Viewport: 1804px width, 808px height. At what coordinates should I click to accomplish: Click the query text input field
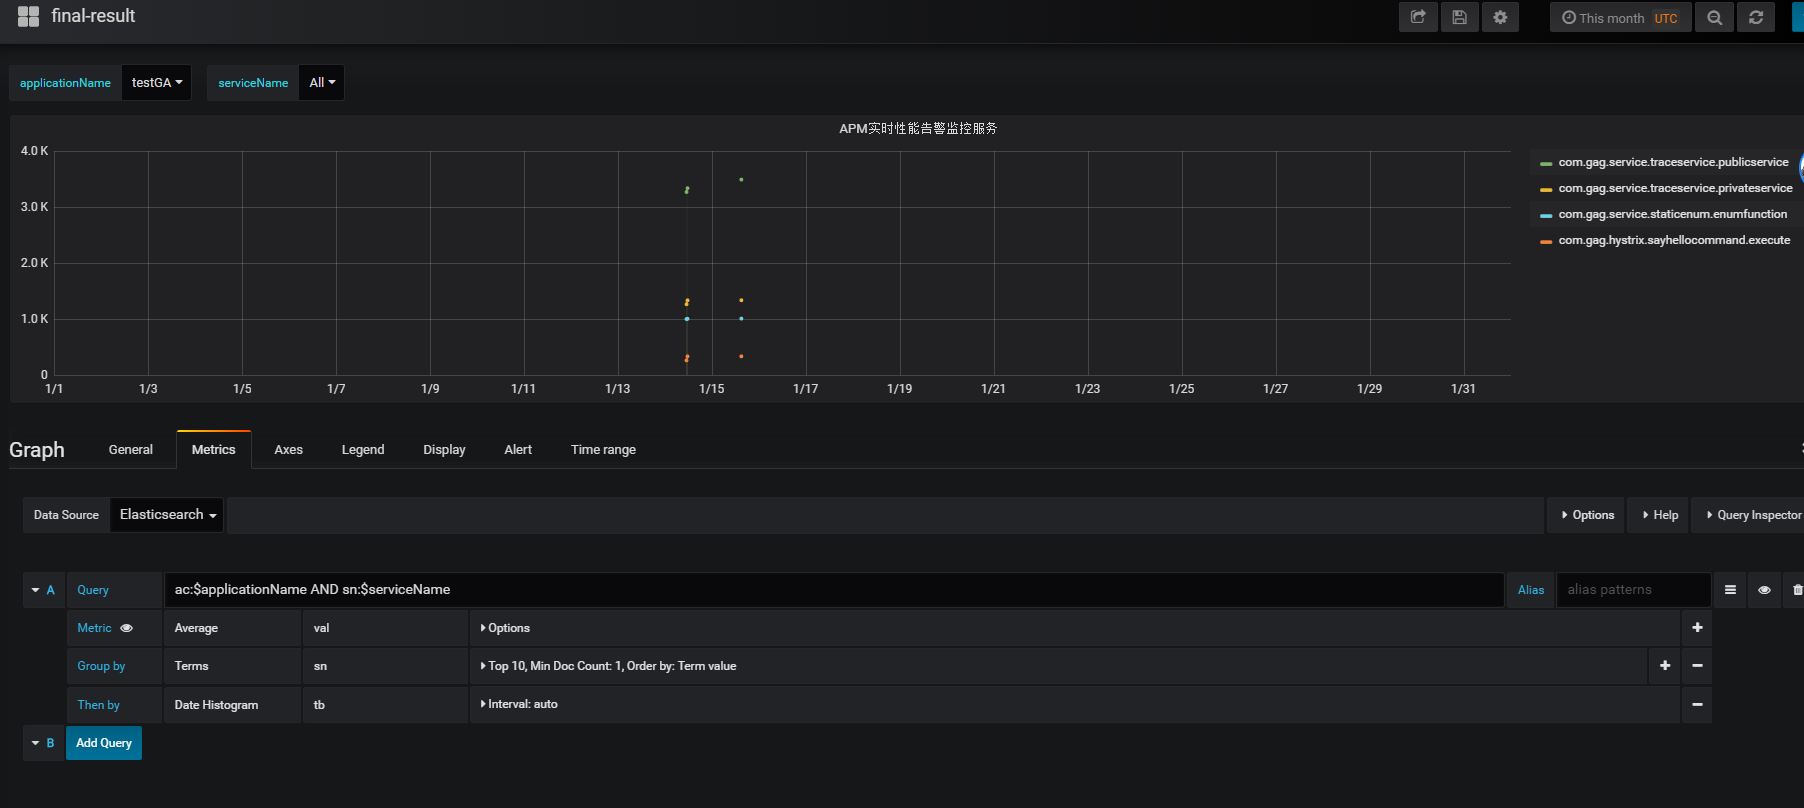pos(834,590)
